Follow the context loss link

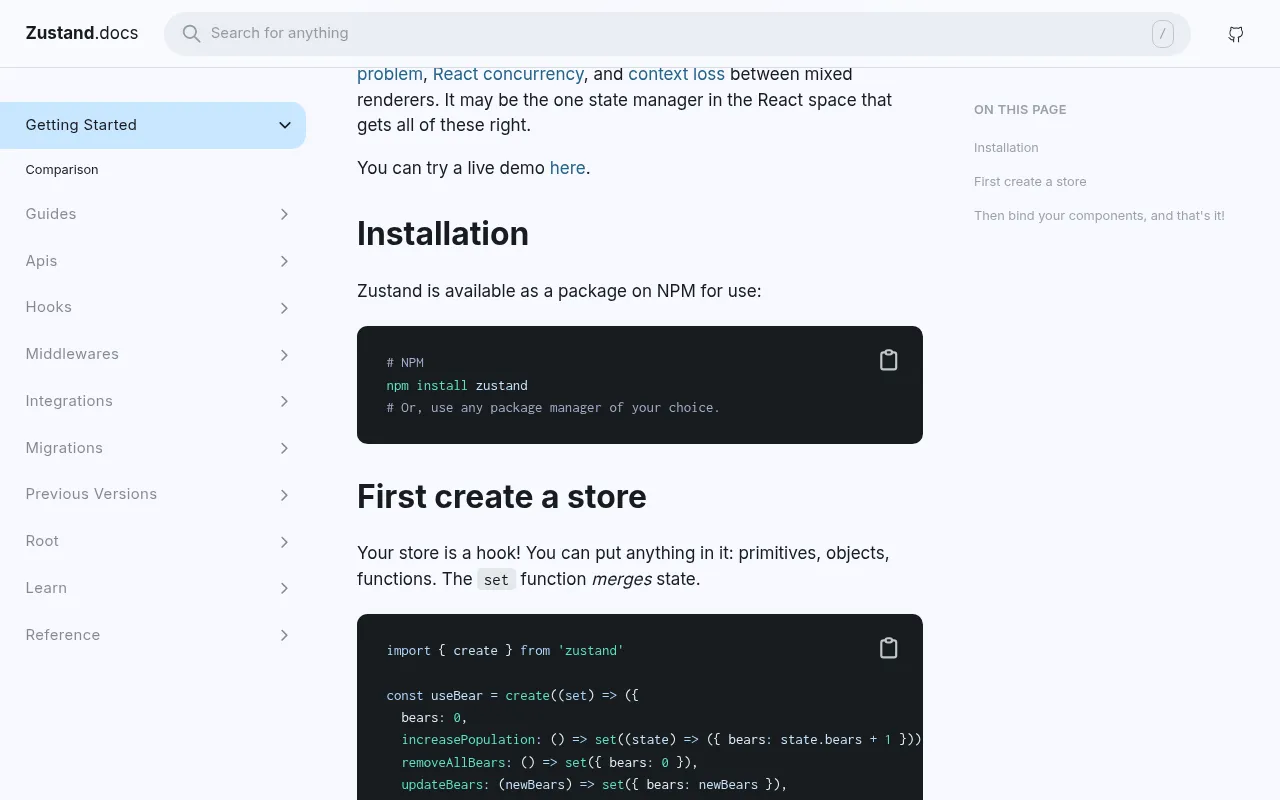pos(676,74)
